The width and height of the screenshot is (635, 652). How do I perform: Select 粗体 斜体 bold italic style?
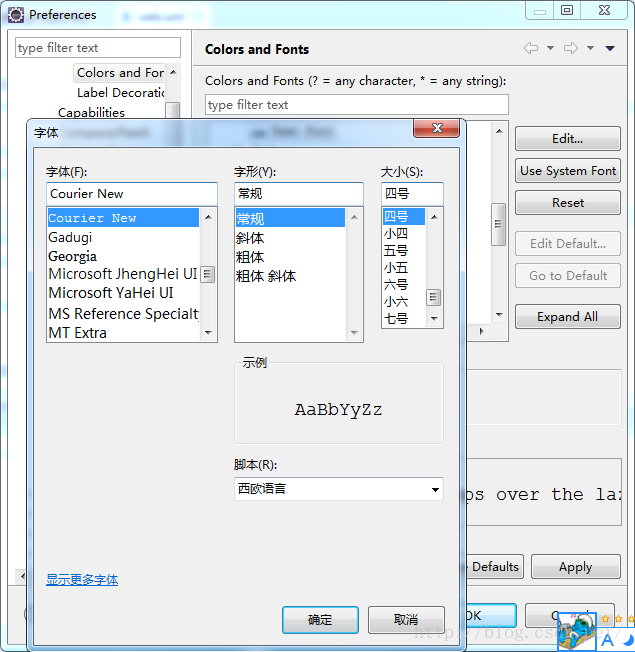point(290,276)
